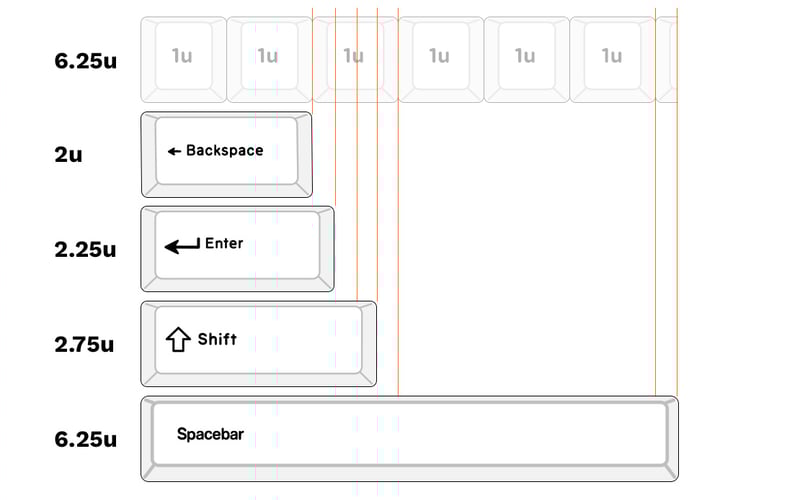Select the sixth 1u keycap in top row
800x500 pixels.
(x=612, y=58)
